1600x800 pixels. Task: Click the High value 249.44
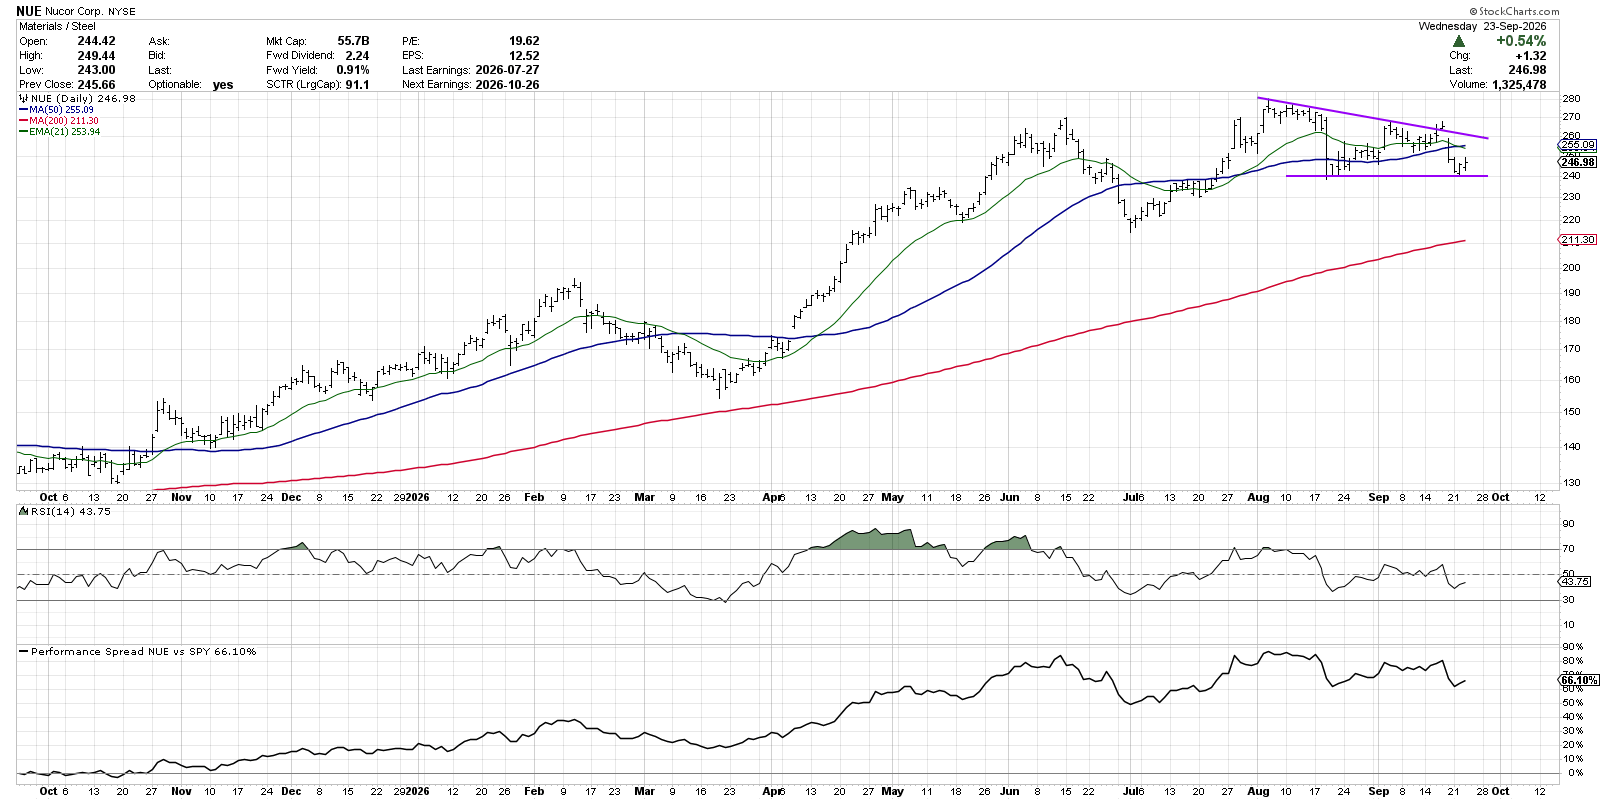(x=96, y=56)
